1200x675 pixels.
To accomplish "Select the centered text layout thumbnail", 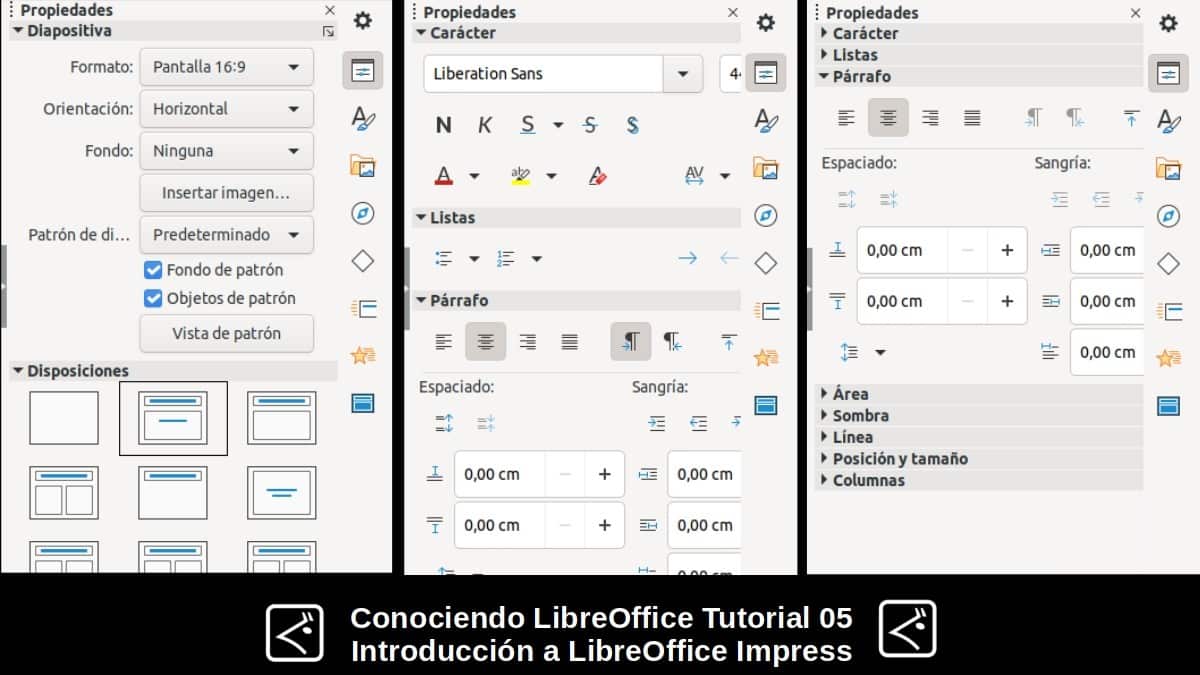I will point(282,493).
